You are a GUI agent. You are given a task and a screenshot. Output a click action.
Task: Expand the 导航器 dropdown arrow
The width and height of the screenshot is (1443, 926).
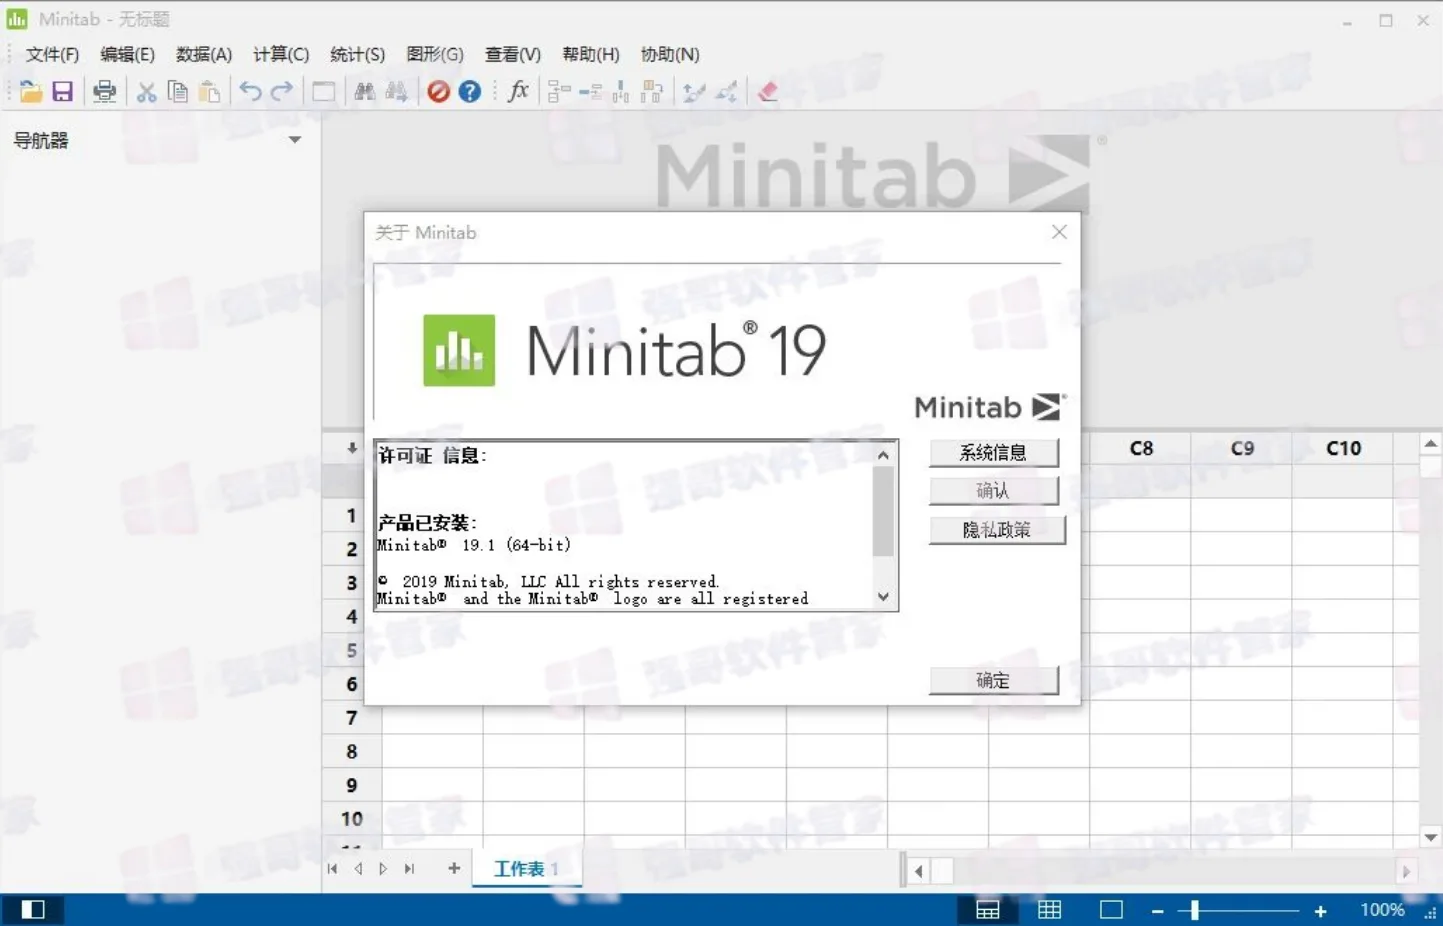[295, 140]
